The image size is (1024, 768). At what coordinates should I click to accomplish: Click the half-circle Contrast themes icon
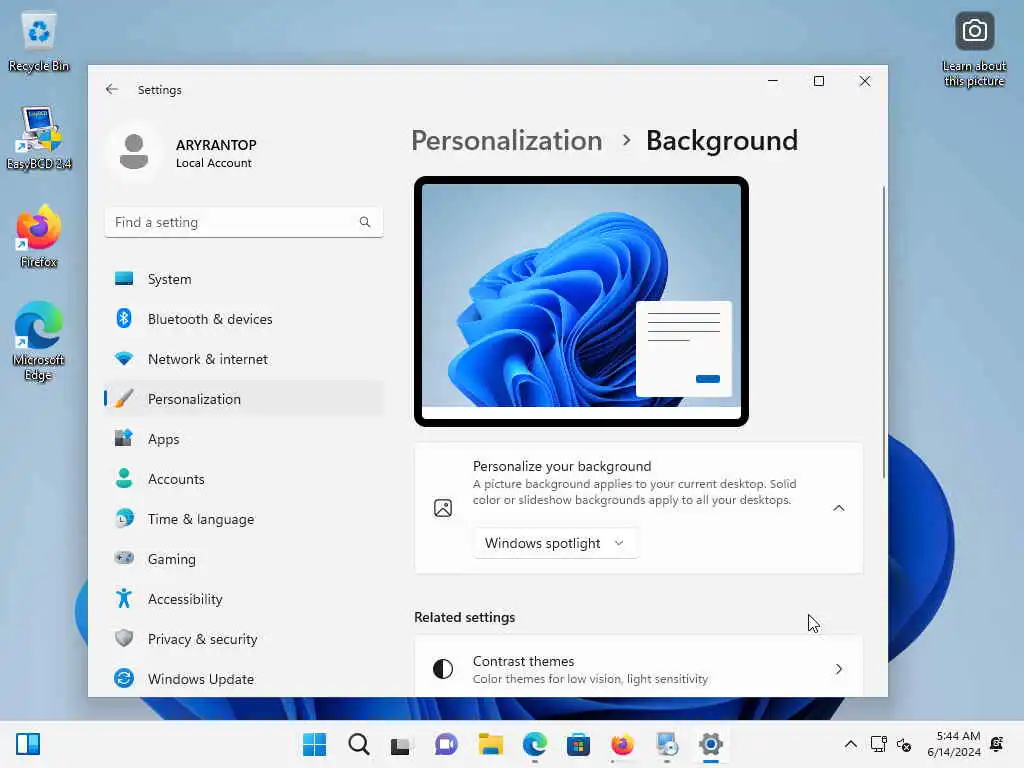point(443,669)
